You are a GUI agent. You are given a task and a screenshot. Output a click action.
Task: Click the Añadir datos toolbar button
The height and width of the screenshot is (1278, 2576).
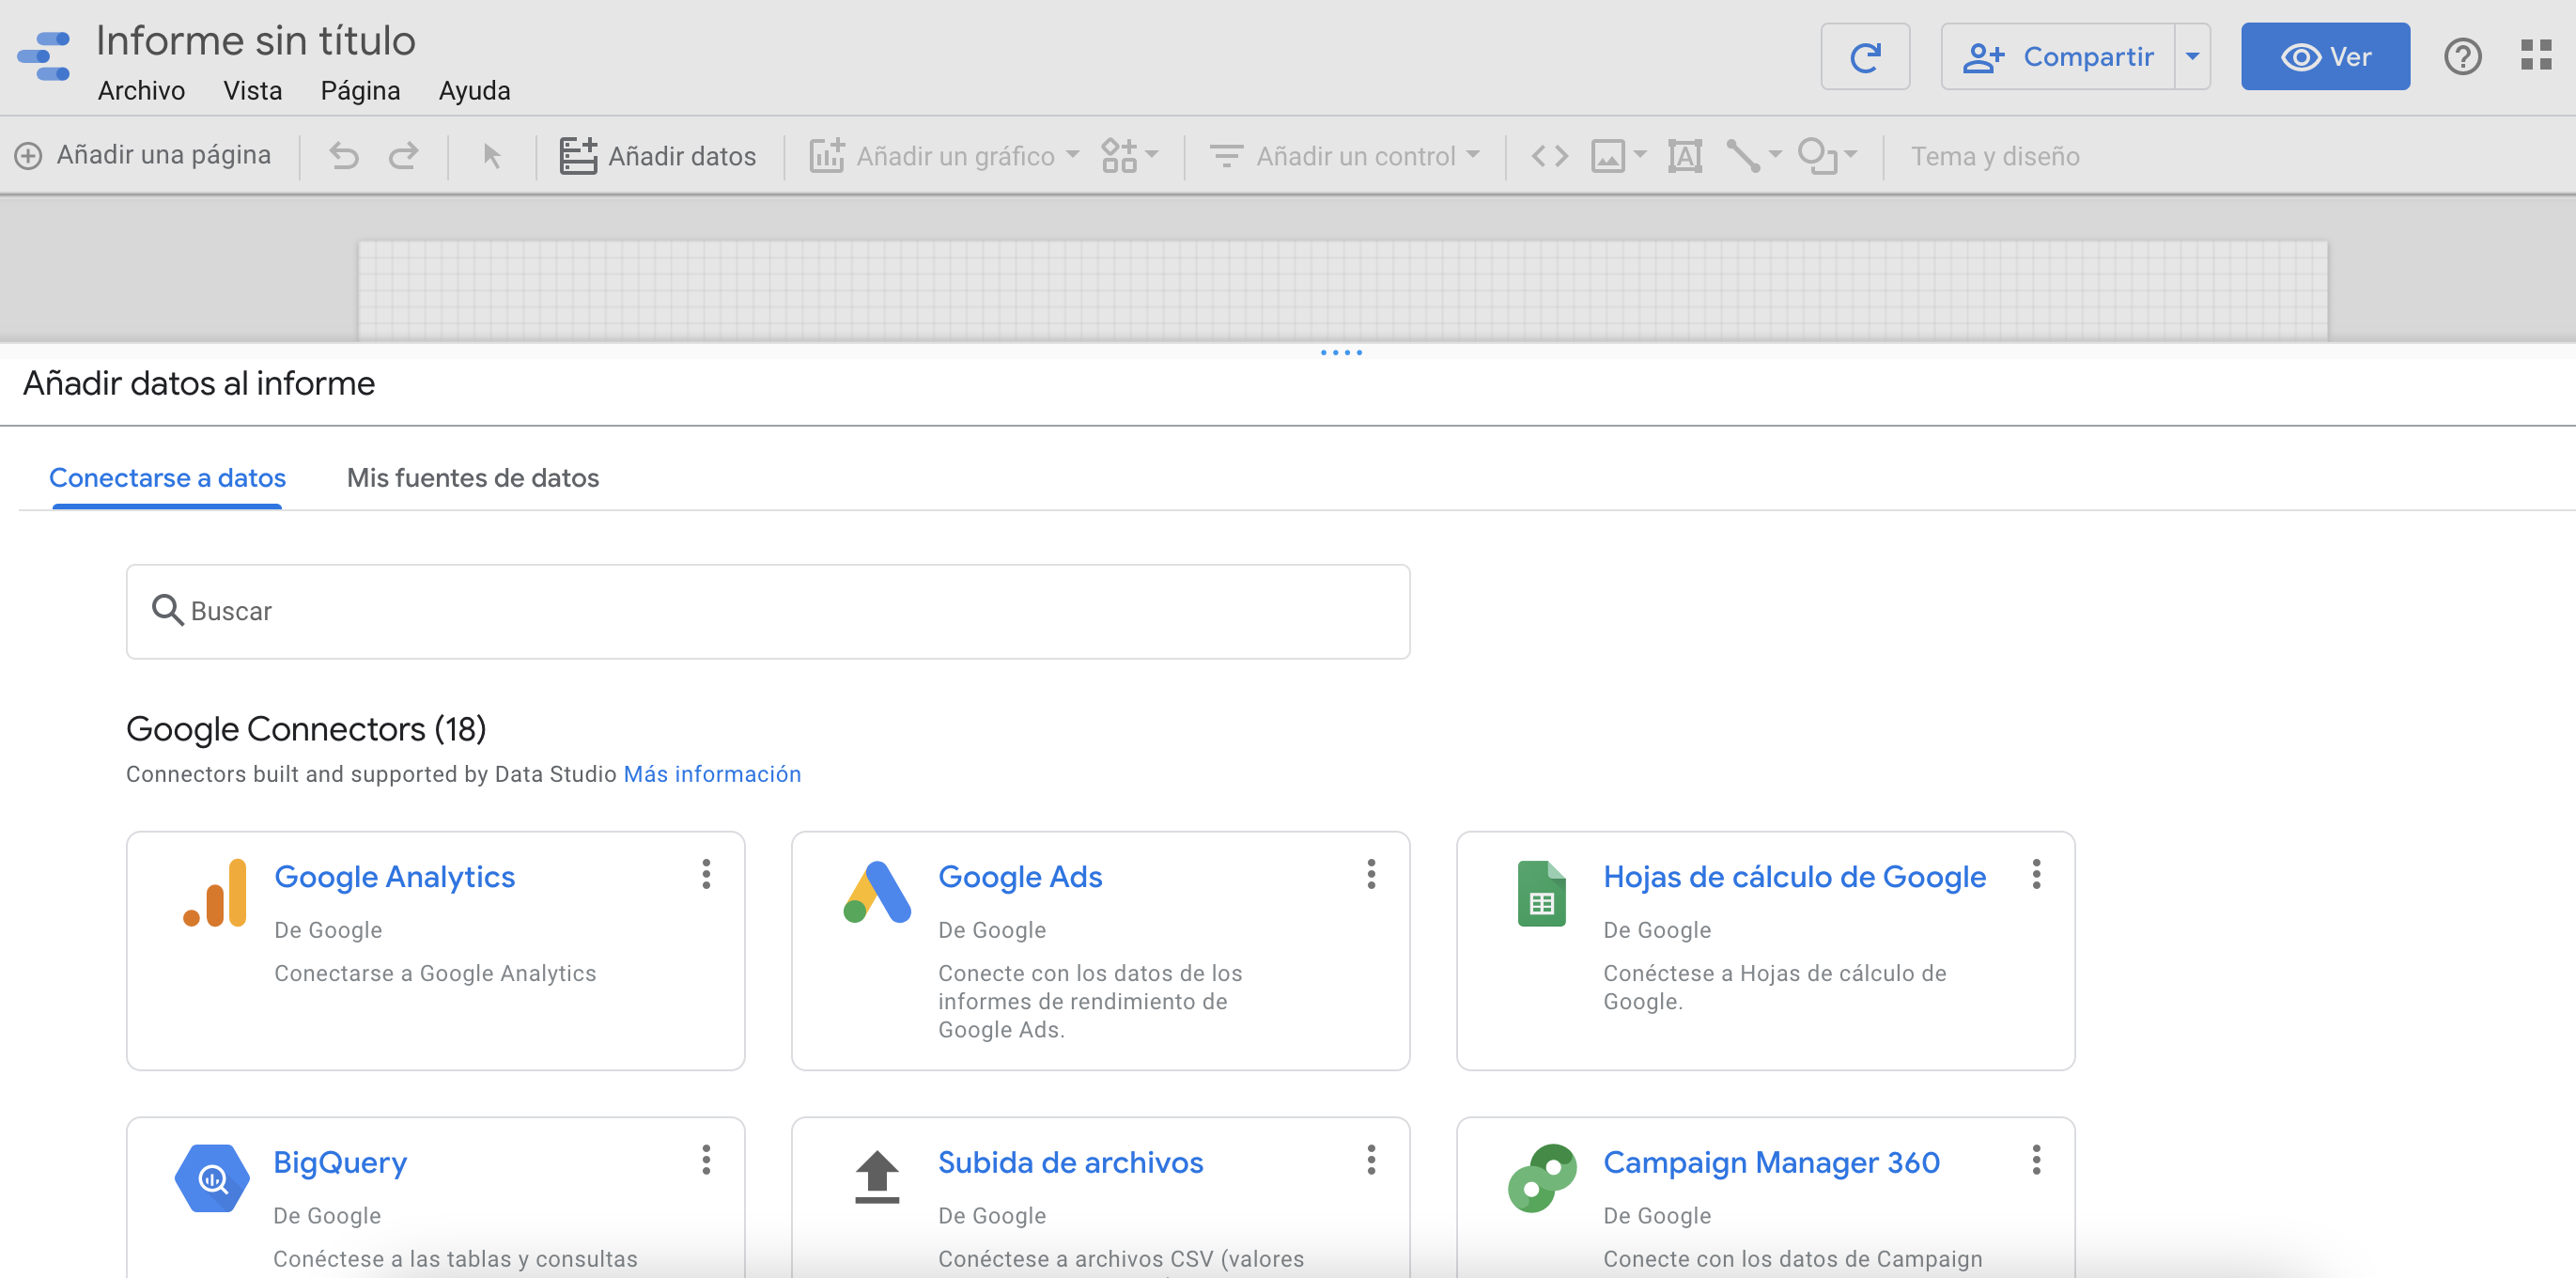point(657,156)
